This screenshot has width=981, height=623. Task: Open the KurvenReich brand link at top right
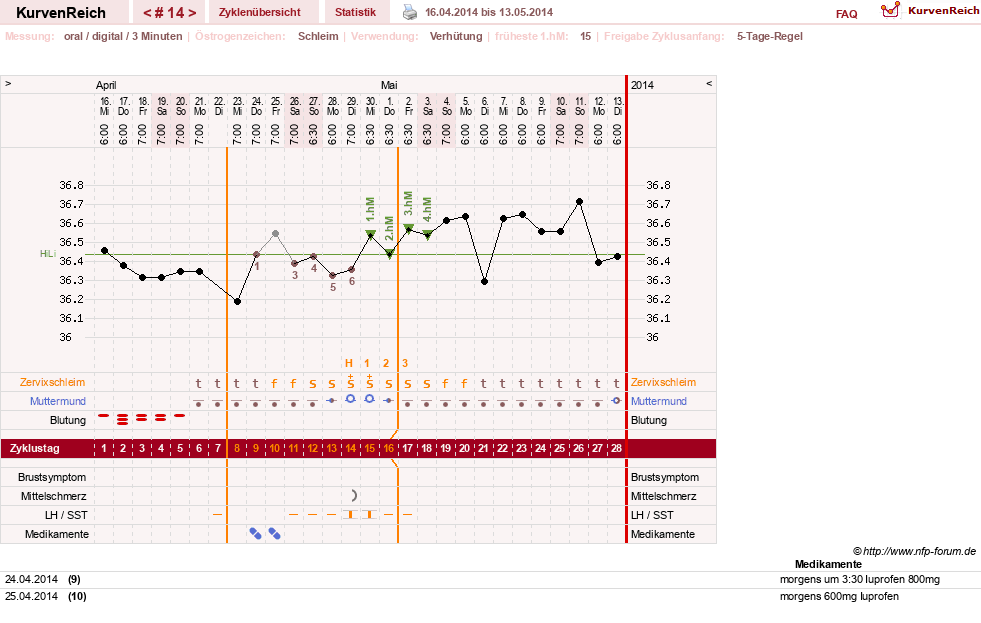pyautogui.click(x=943, y=11)
